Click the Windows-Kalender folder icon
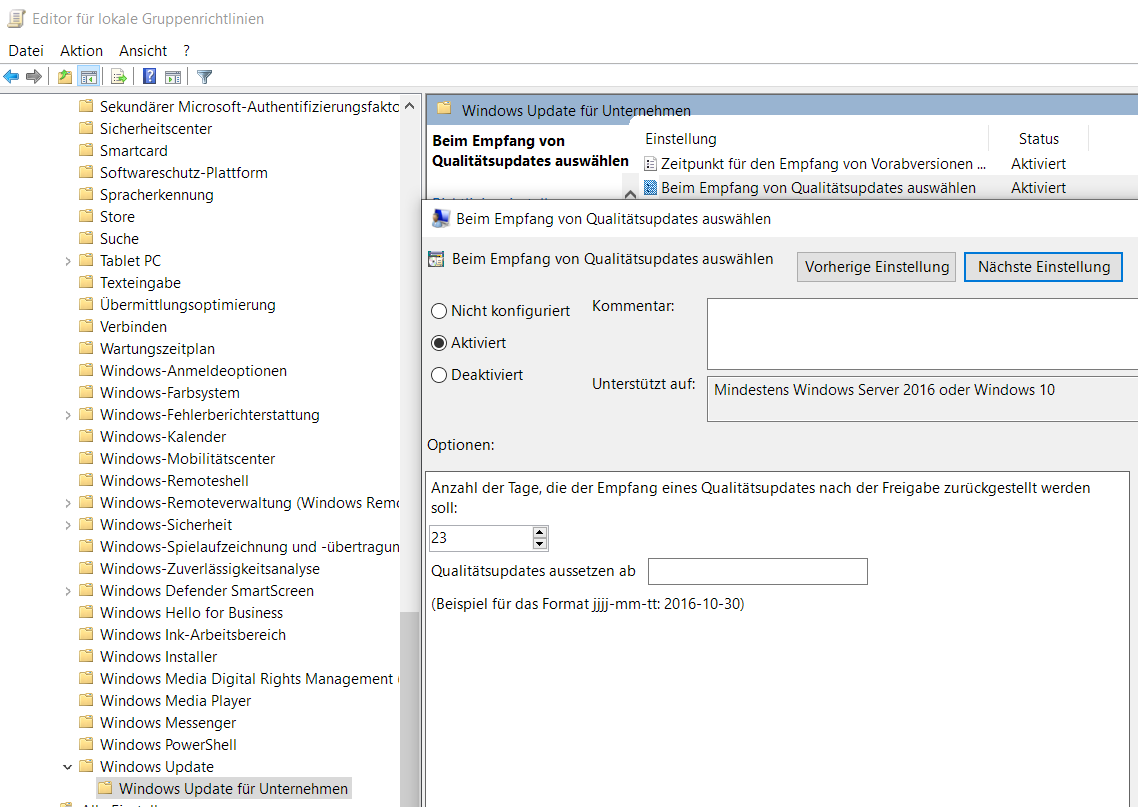Screen dimensions: 1138x807 [86, 436]
